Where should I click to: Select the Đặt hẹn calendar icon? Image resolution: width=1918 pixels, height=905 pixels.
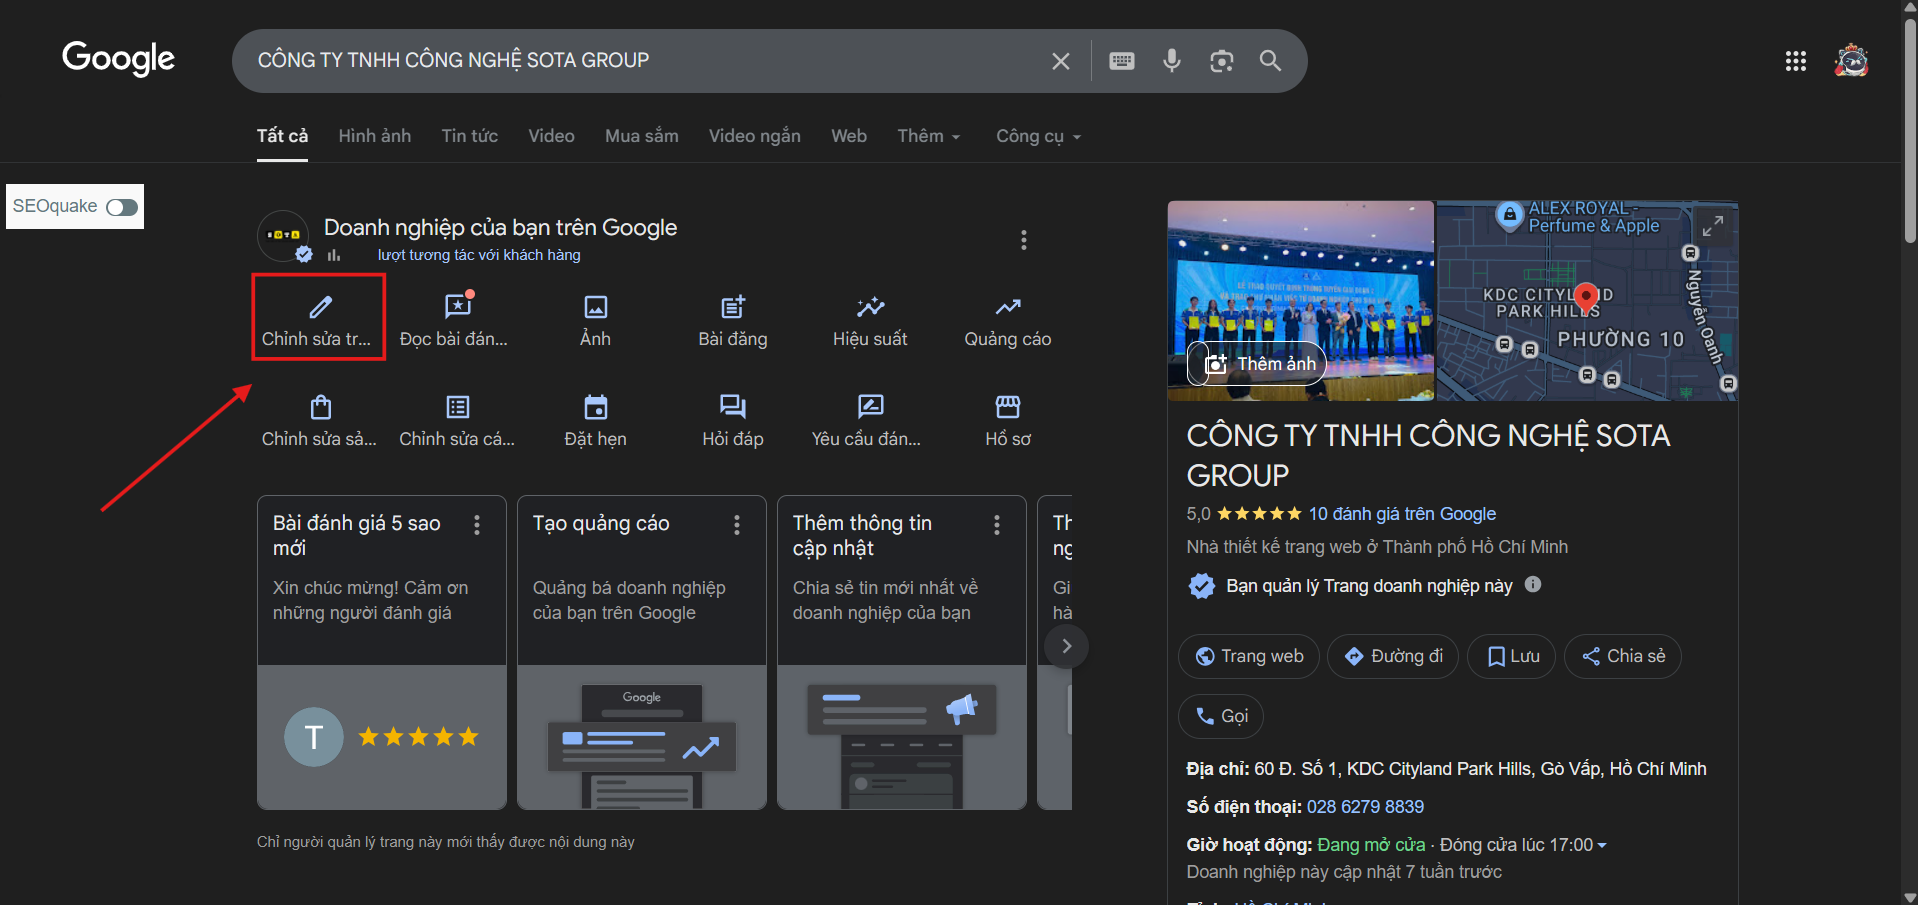click(595, 407)
